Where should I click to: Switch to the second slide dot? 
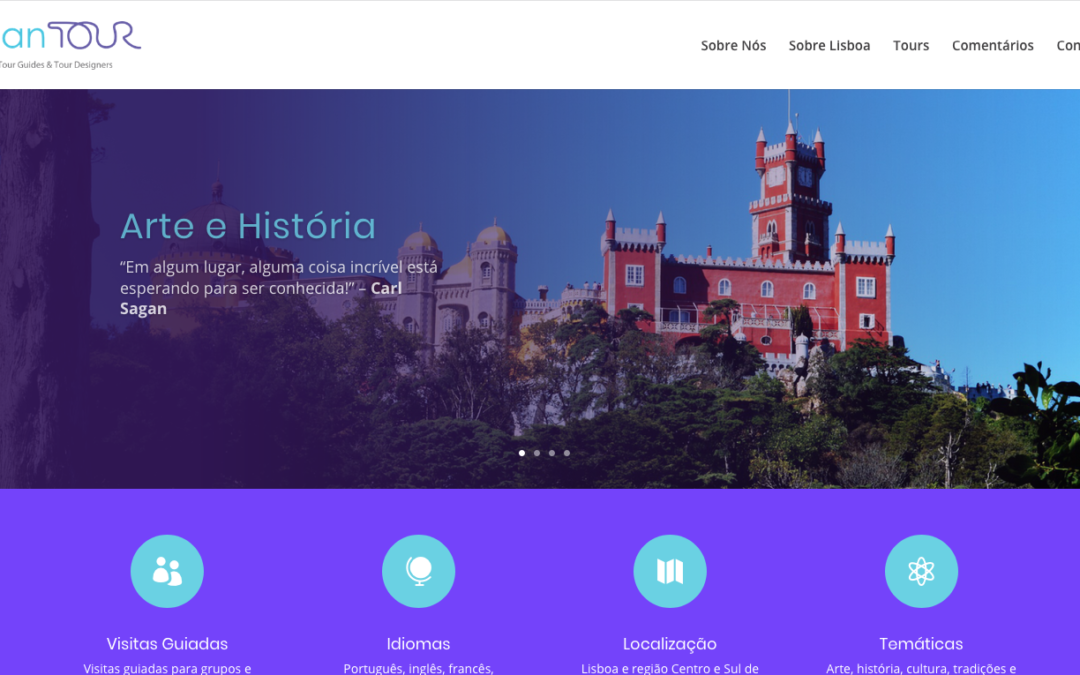[537, 453]
